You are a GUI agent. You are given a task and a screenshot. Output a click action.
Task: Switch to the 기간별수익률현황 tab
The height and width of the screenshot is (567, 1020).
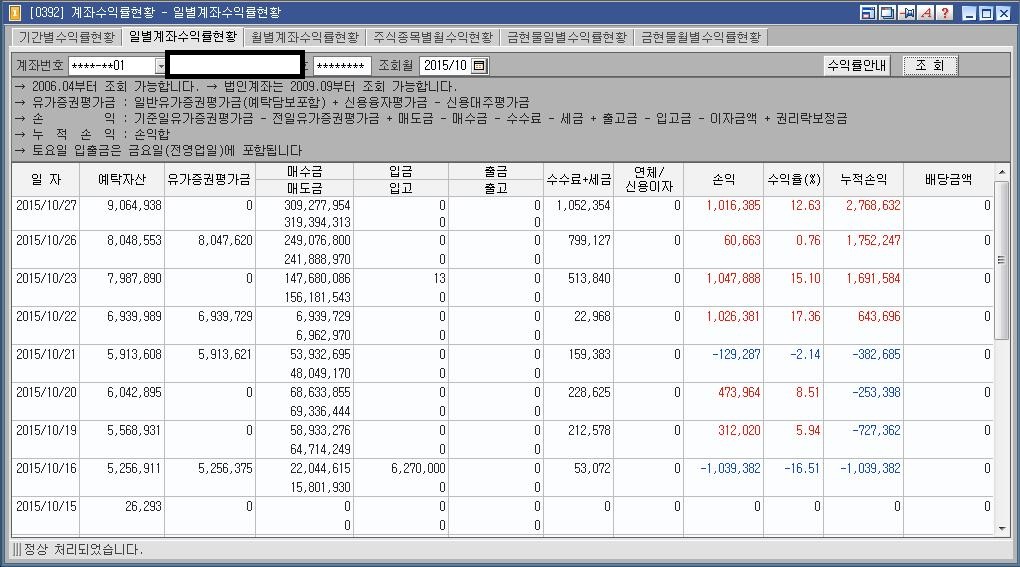[x=66, y=38]
